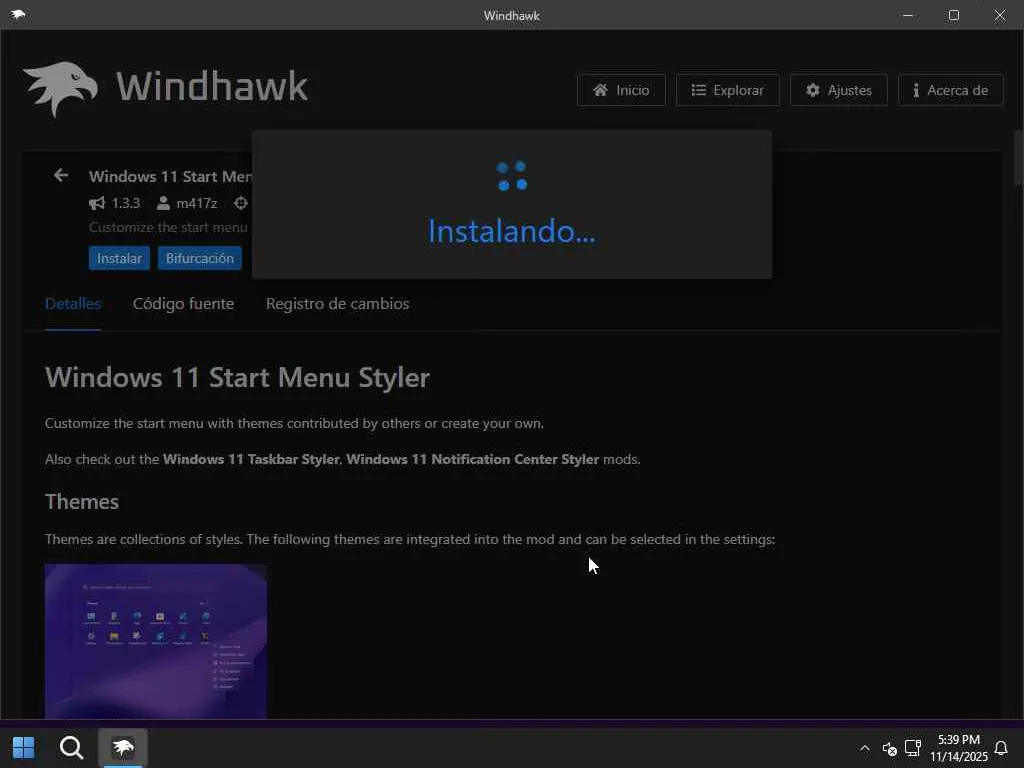The height and width of the screenshot is (768, 1024).
Task: Click the Windows 11 Start Menu Styler heading
Action: pos(238,377)
